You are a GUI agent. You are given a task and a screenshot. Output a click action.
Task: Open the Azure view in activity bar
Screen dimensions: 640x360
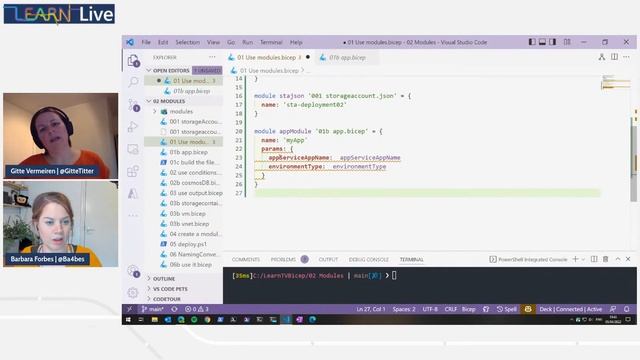[x=133, y=193]
